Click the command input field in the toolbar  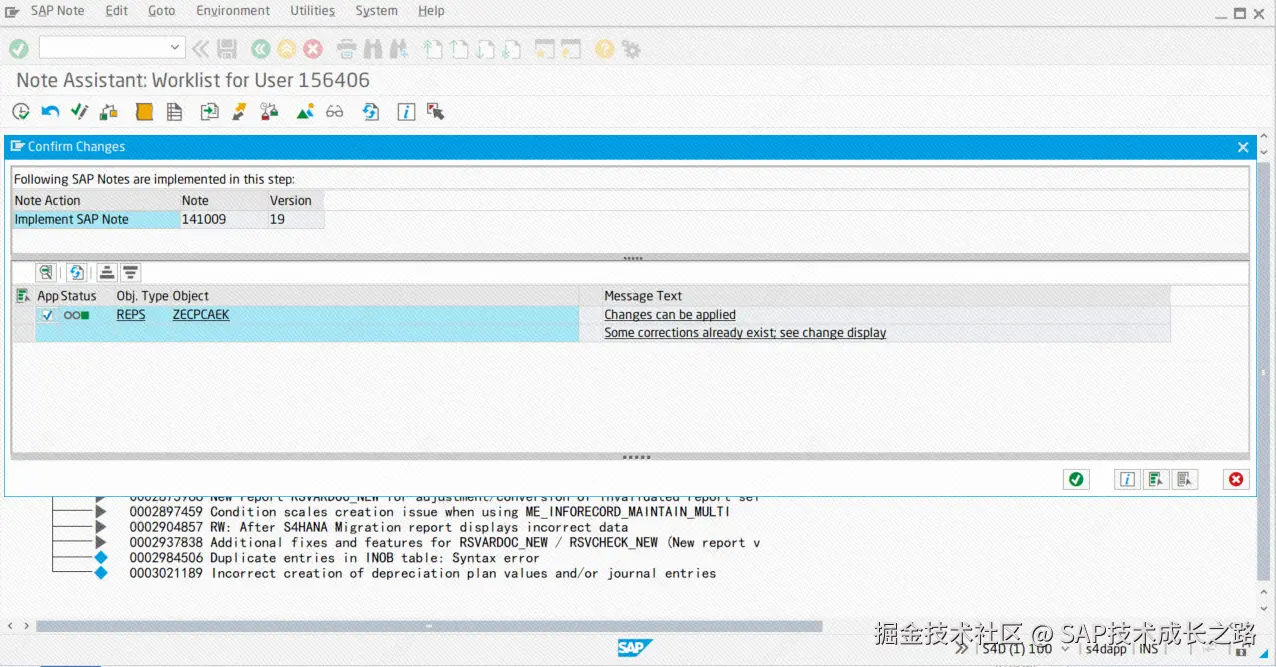click(x=103, y=47)
